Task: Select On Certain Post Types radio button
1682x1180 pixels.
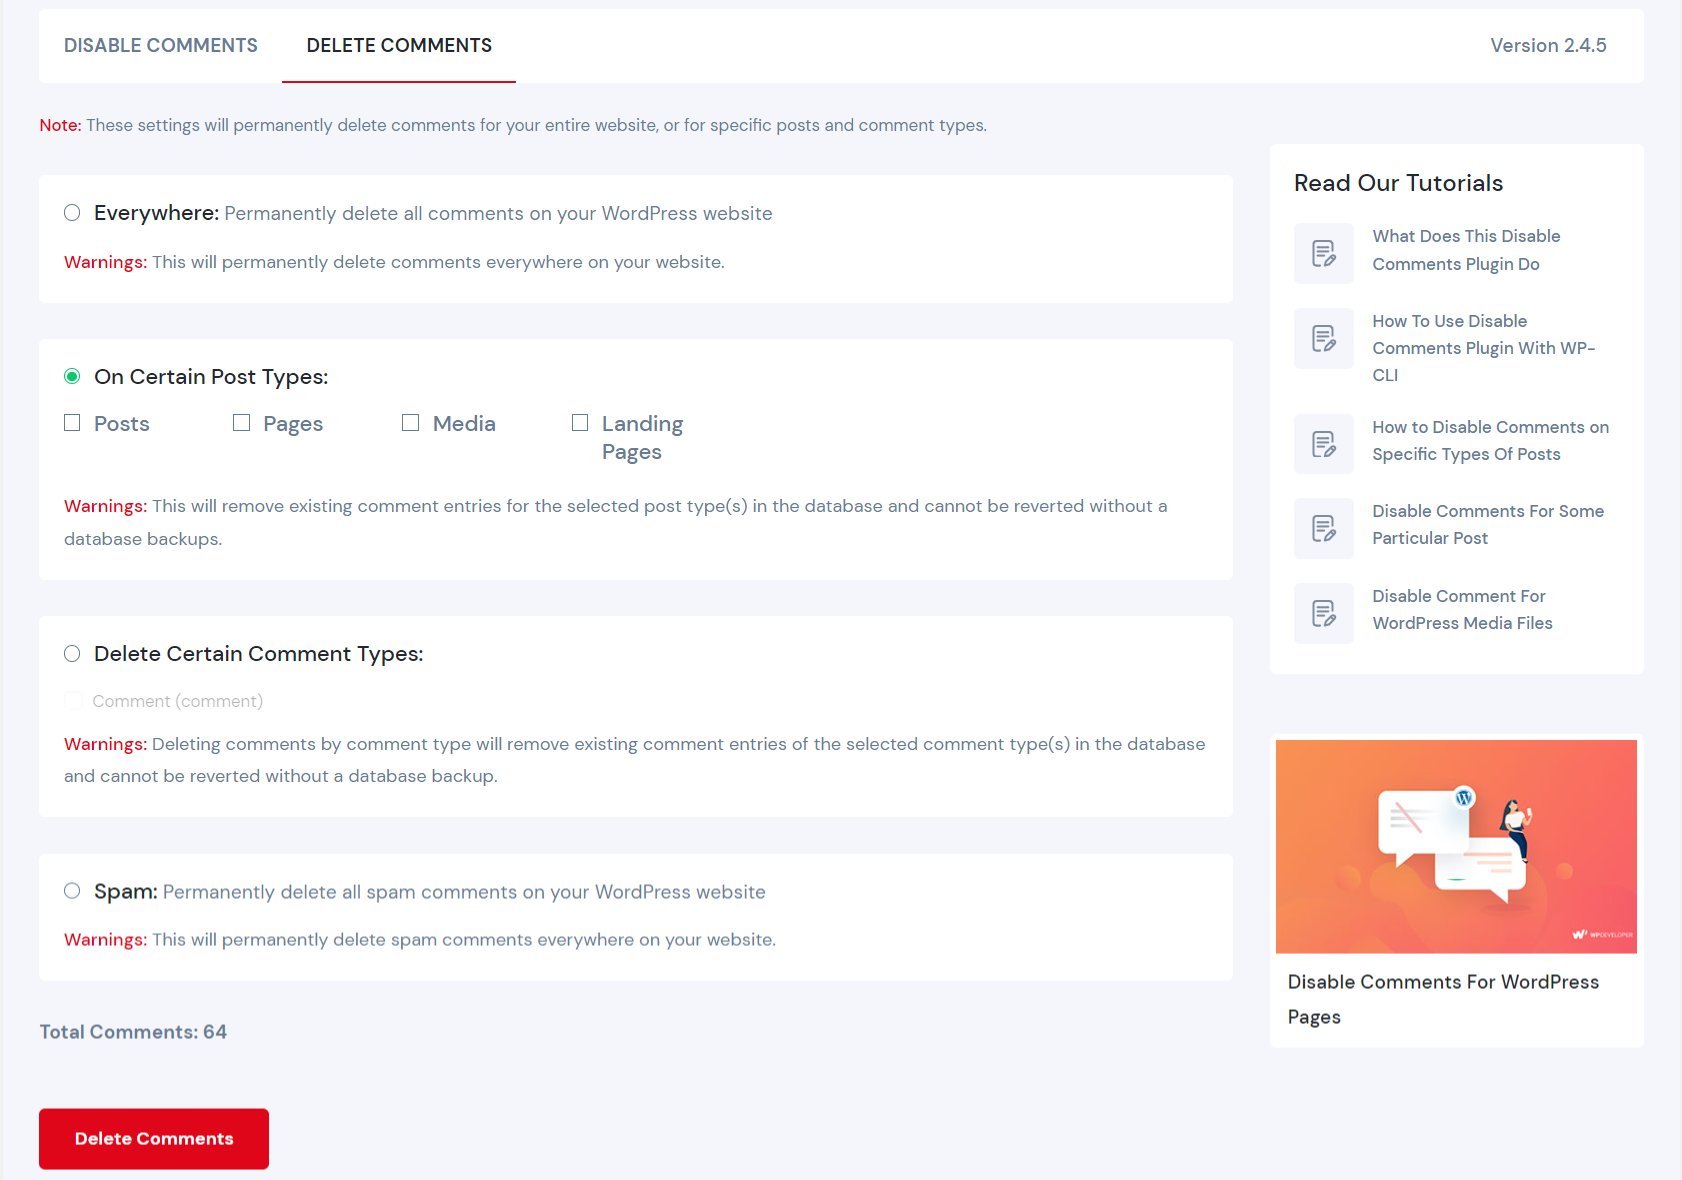Action: [72, 376]
